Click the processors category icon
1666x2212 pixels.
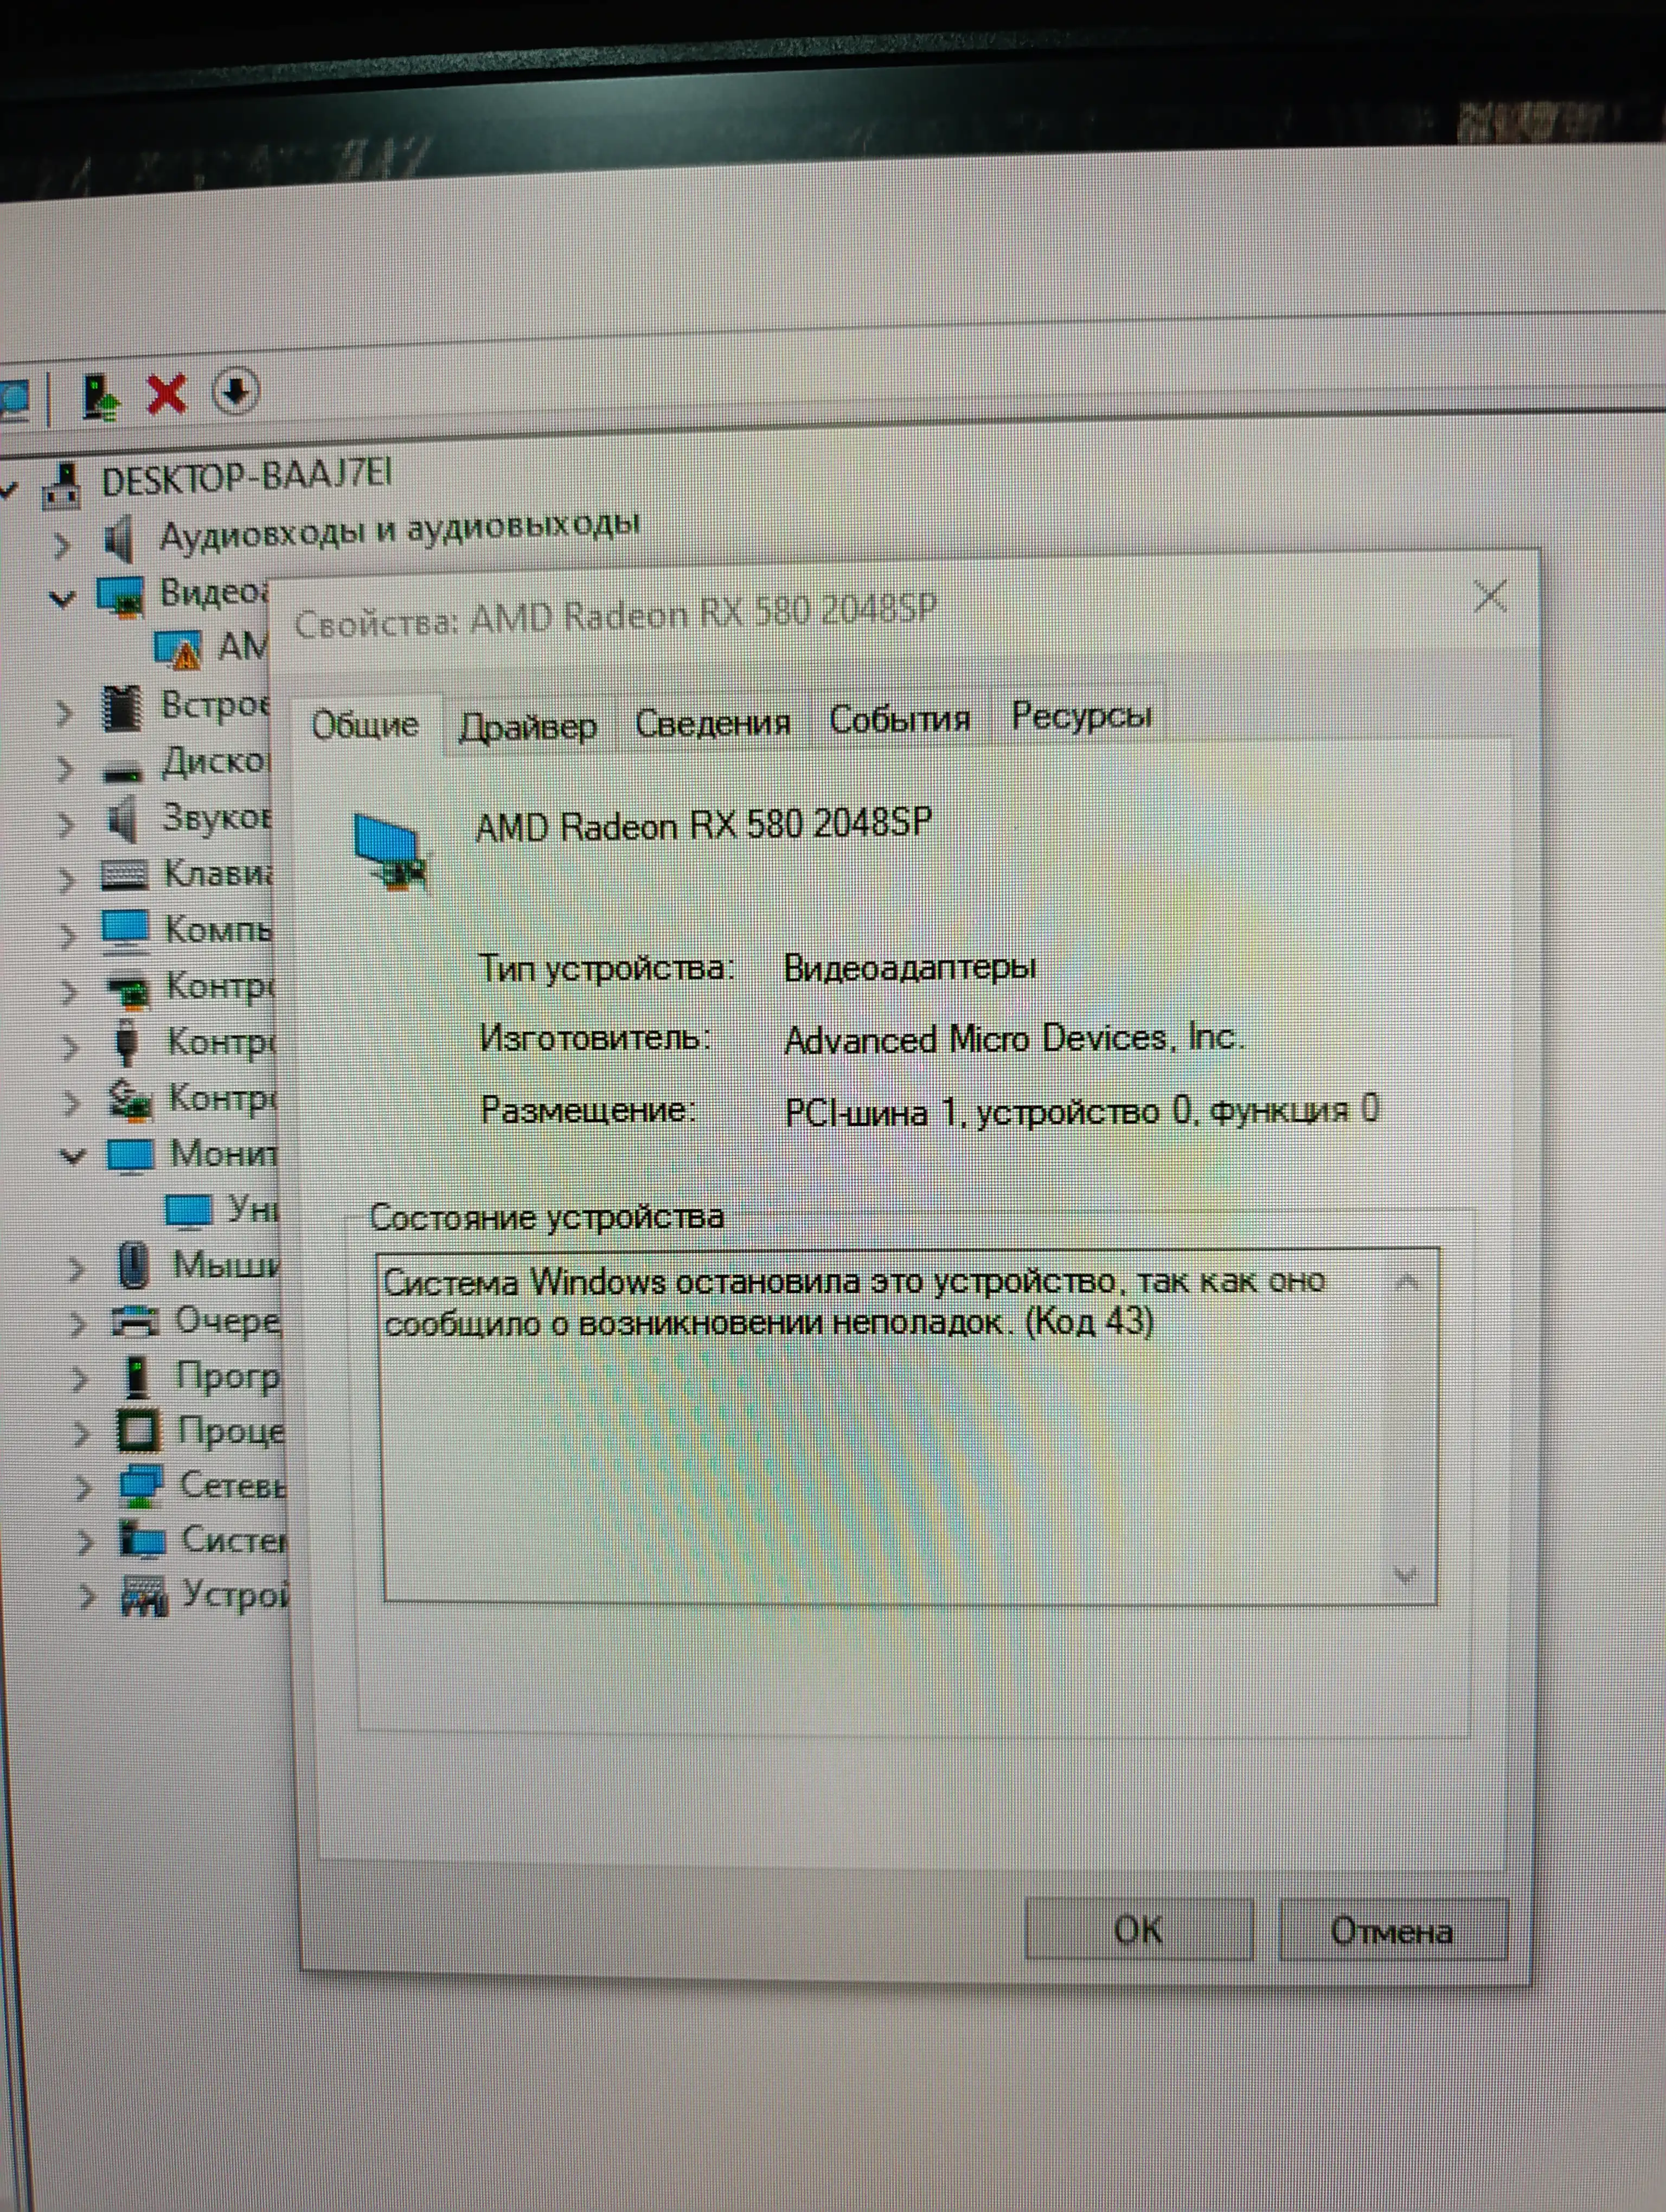coord(138,1430)
